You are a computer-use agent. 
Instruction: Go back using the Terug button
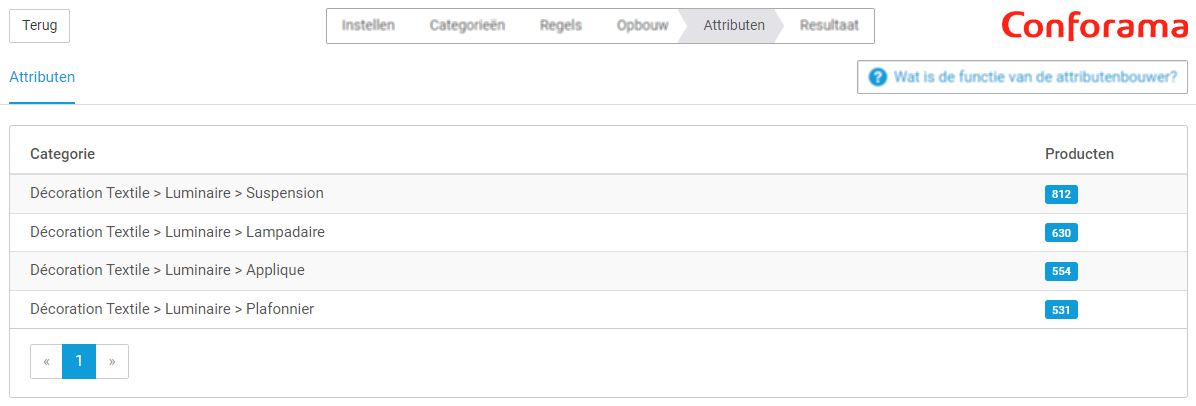(40, 25)
